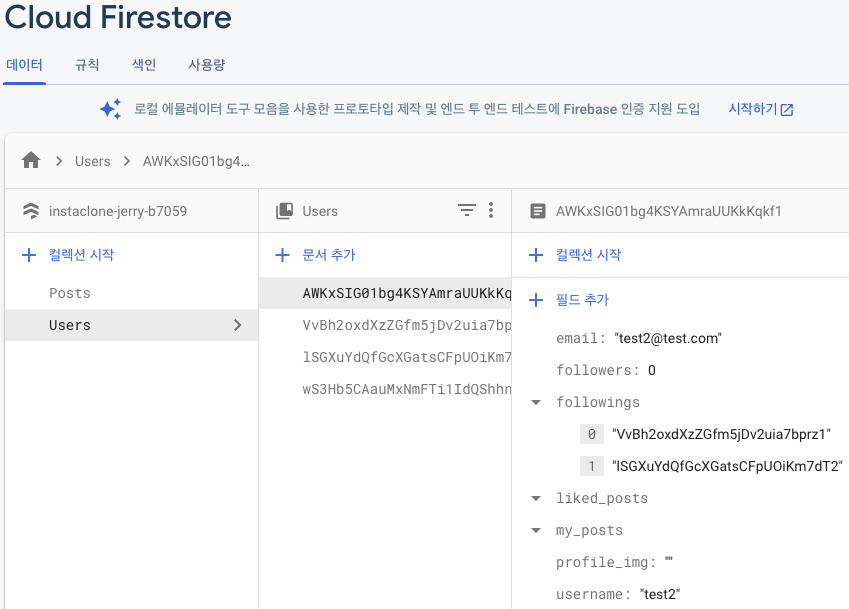849x609 pixels.
Task: Click the profile_img field
Action: click(614, 562)
